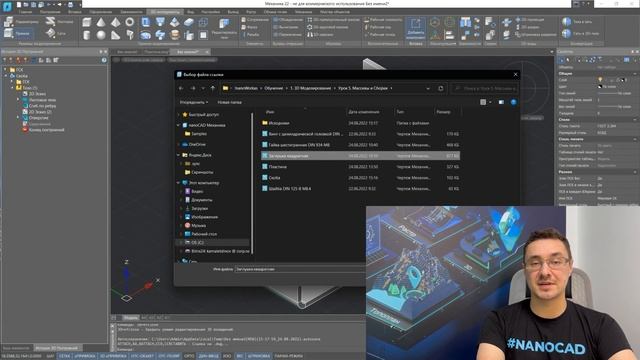Screen dimensions: 640x360
Task: Toggle ОРТО mode in status bar
Action: [189, 356]
